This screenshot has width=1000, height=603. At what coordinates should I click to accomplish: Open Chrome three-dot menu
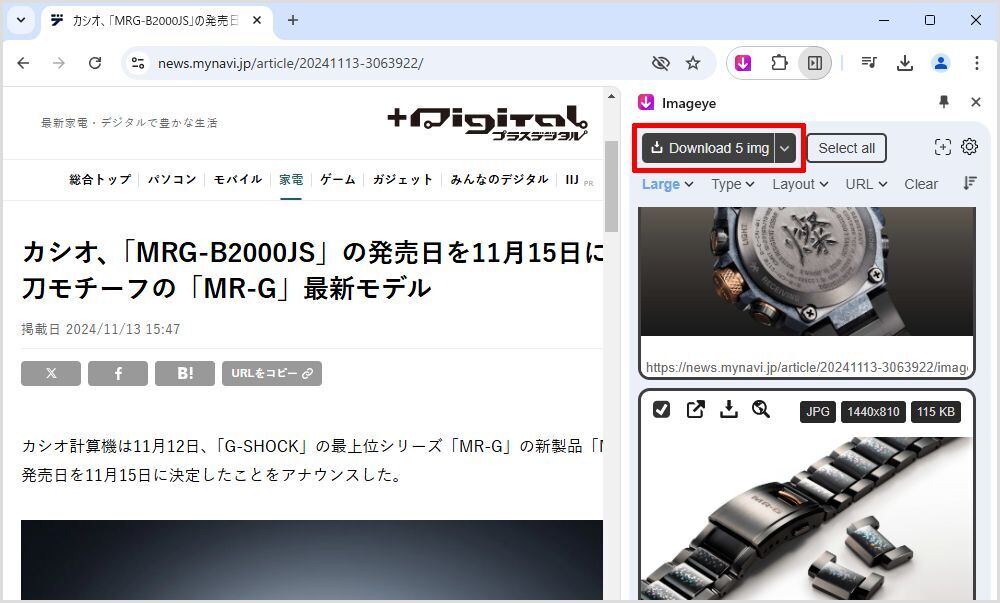tap(976, 63)
